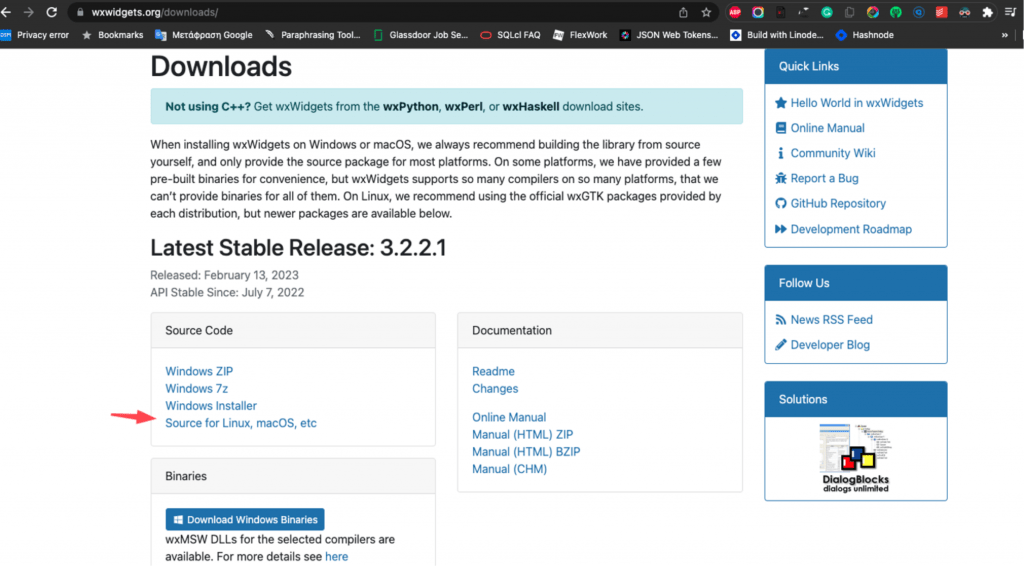This screenshot has width=1024, height=566.
Task: Open the Online Manual under Documentation
Action: pyautogui.click(x=509, y=417)
